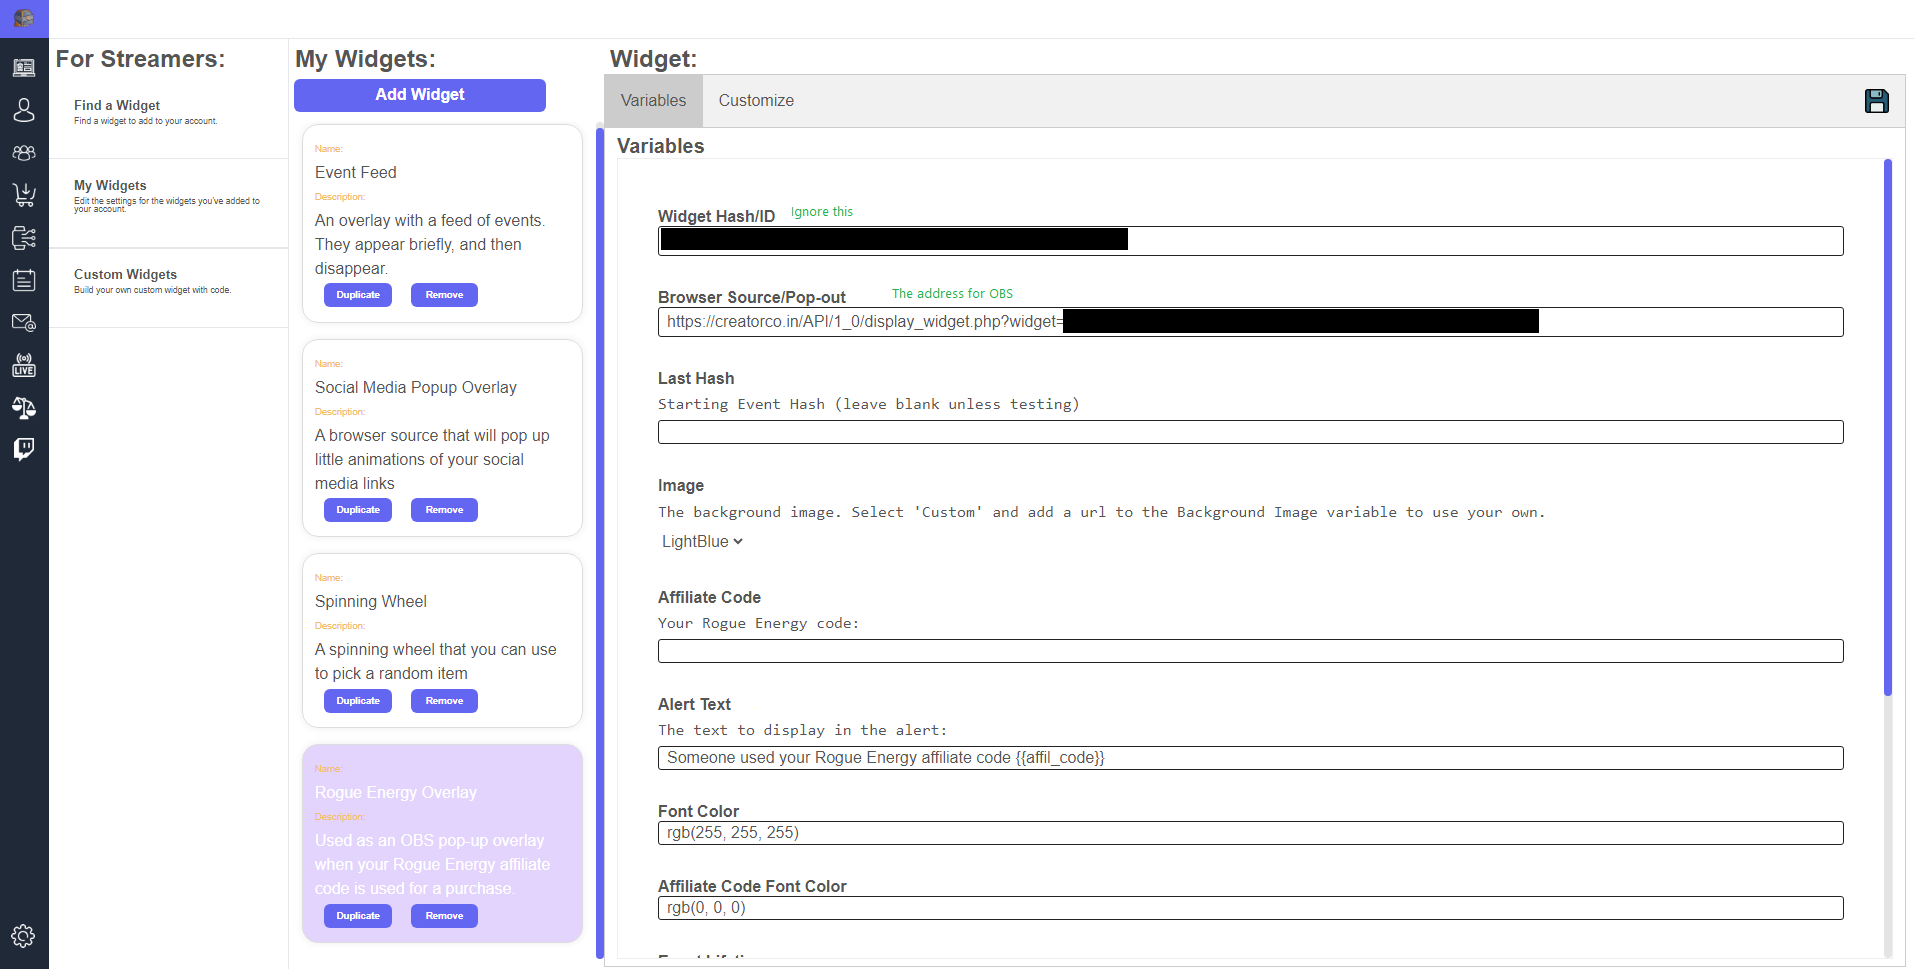Open the laptop dashboard icon in the sidebar
1914x969 pixels.
[x=24, y=67]
